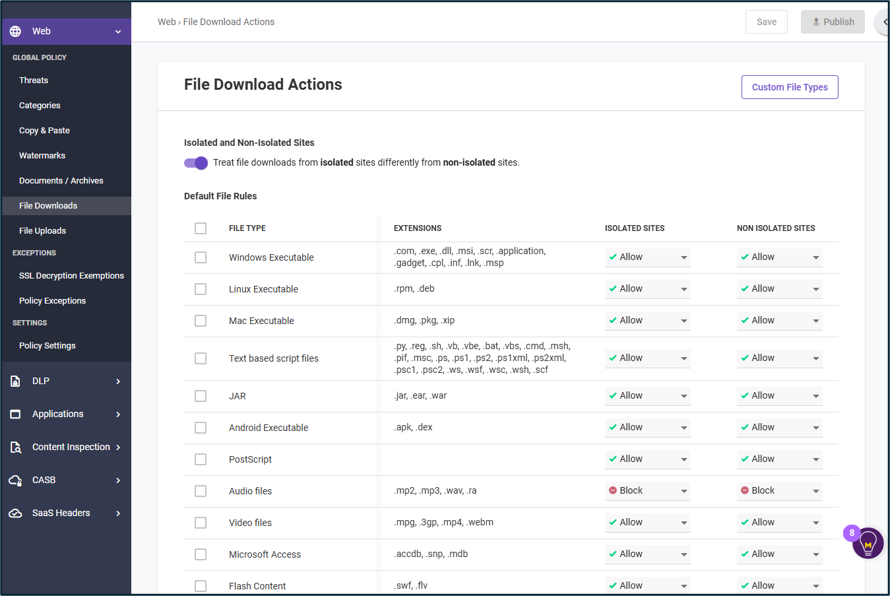Click the upload icon on Publish button
Image resolution: width=890 pixels, height=596 pixels.
816,22
